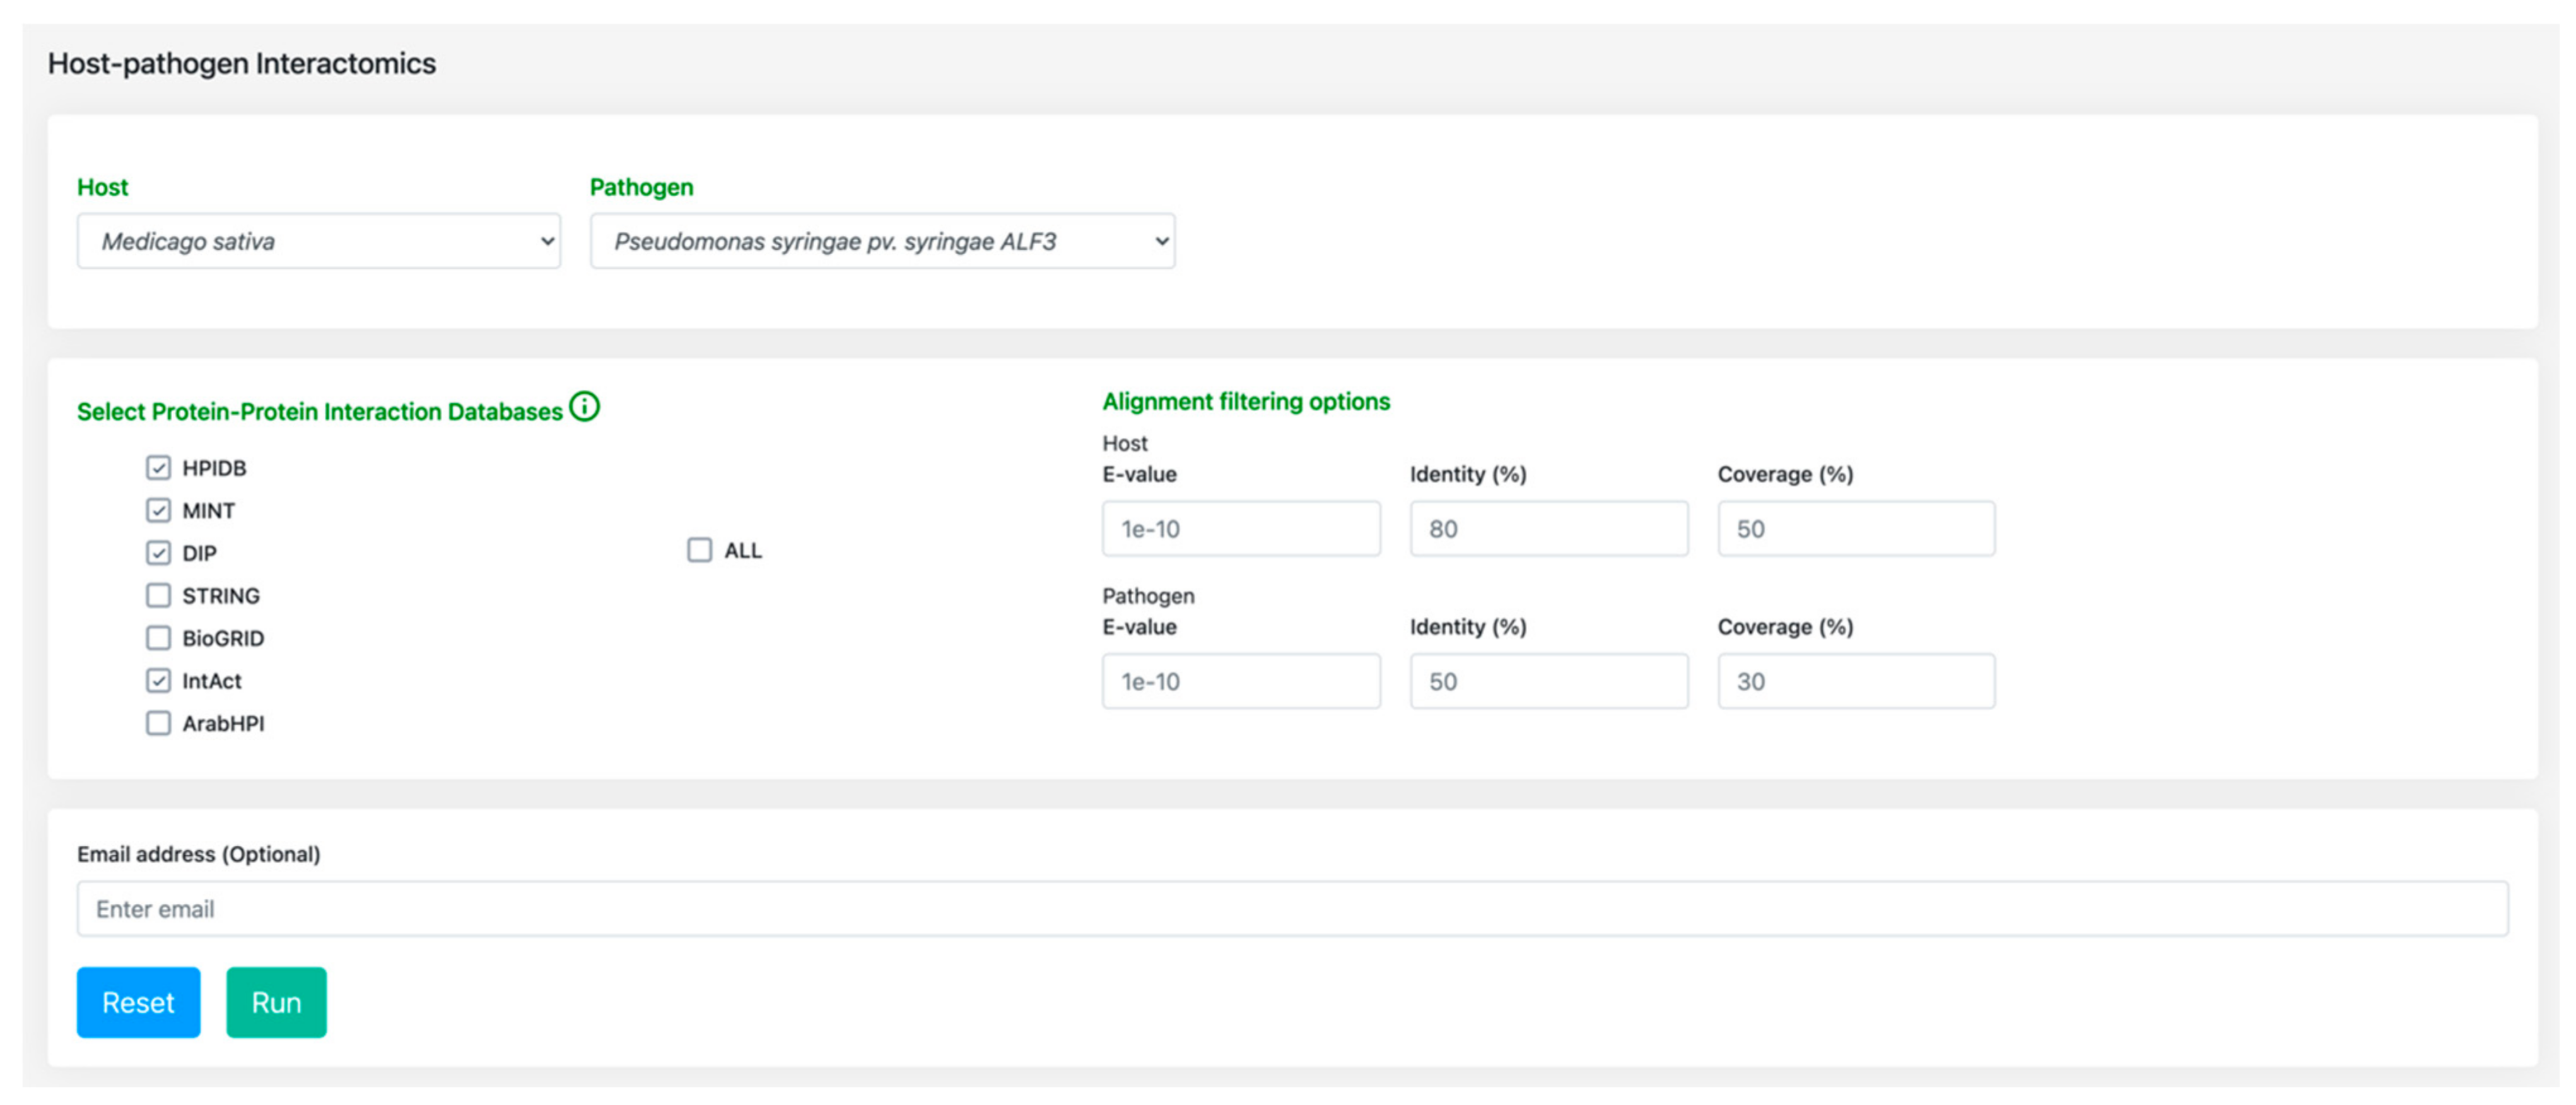Check the ALL databases checkbox

700,550
